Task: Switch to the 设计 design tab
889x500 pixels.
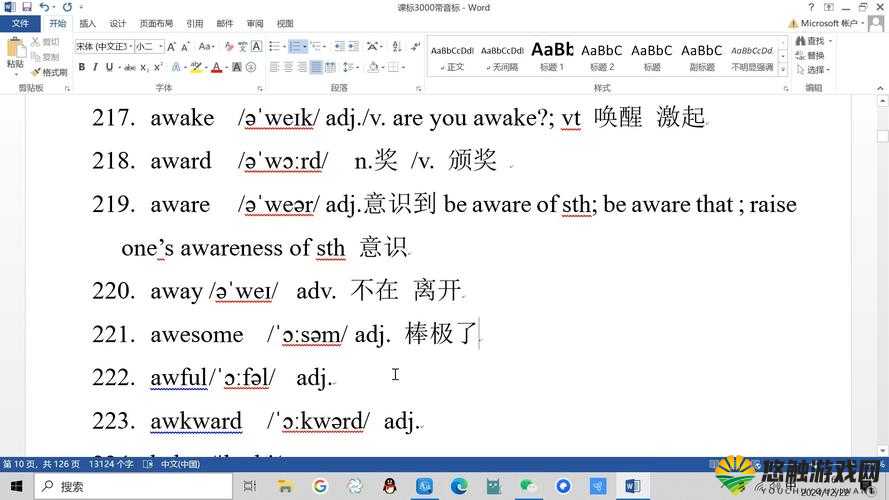Action: 117,23
